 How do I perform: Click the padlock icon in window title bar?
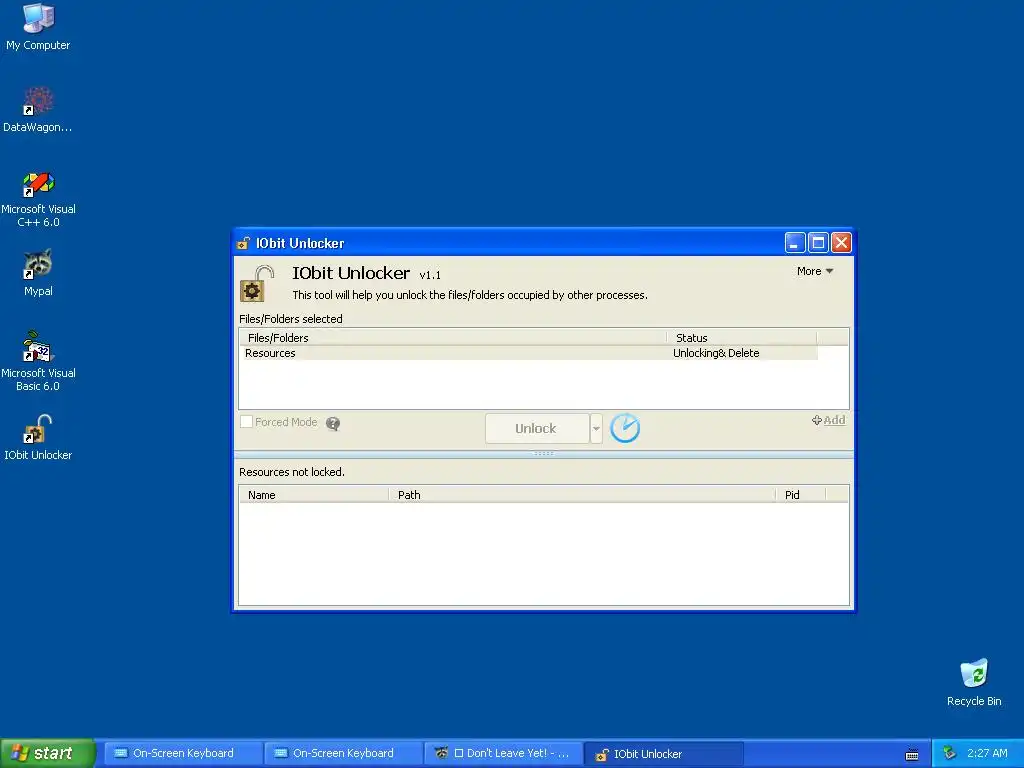click(x=243, y=243)
